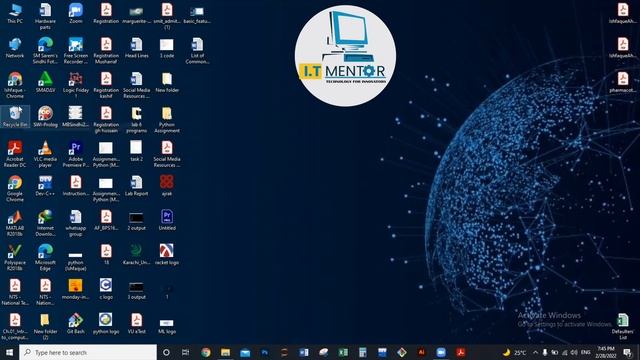Open Calculator from the taskbar
640x360 pixels.
pos(362,352)
